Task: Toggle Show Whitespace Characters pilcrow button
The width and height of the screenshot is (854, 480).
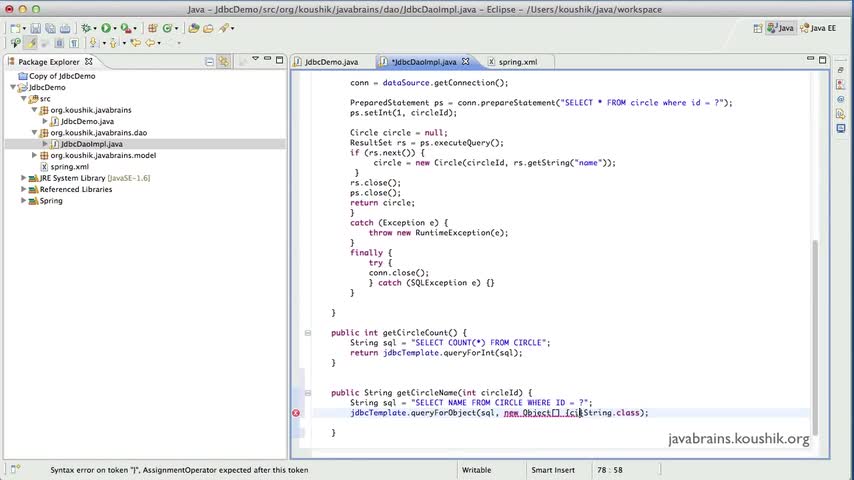Action: coord(74,42)
